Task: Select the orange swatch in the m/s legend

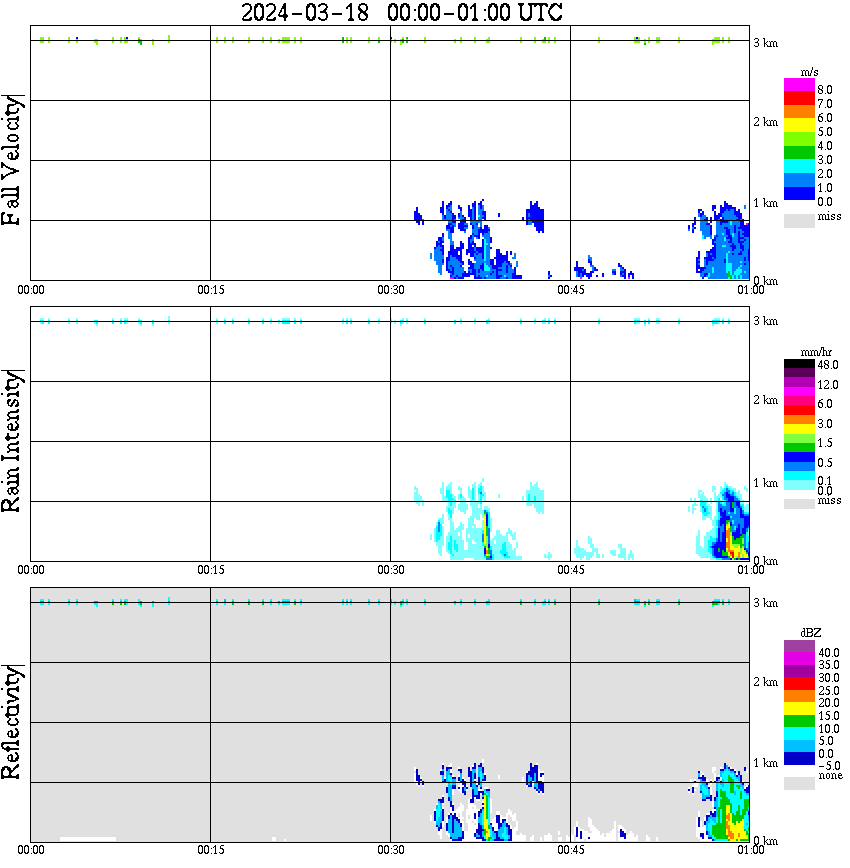Action: click(800, 111)
